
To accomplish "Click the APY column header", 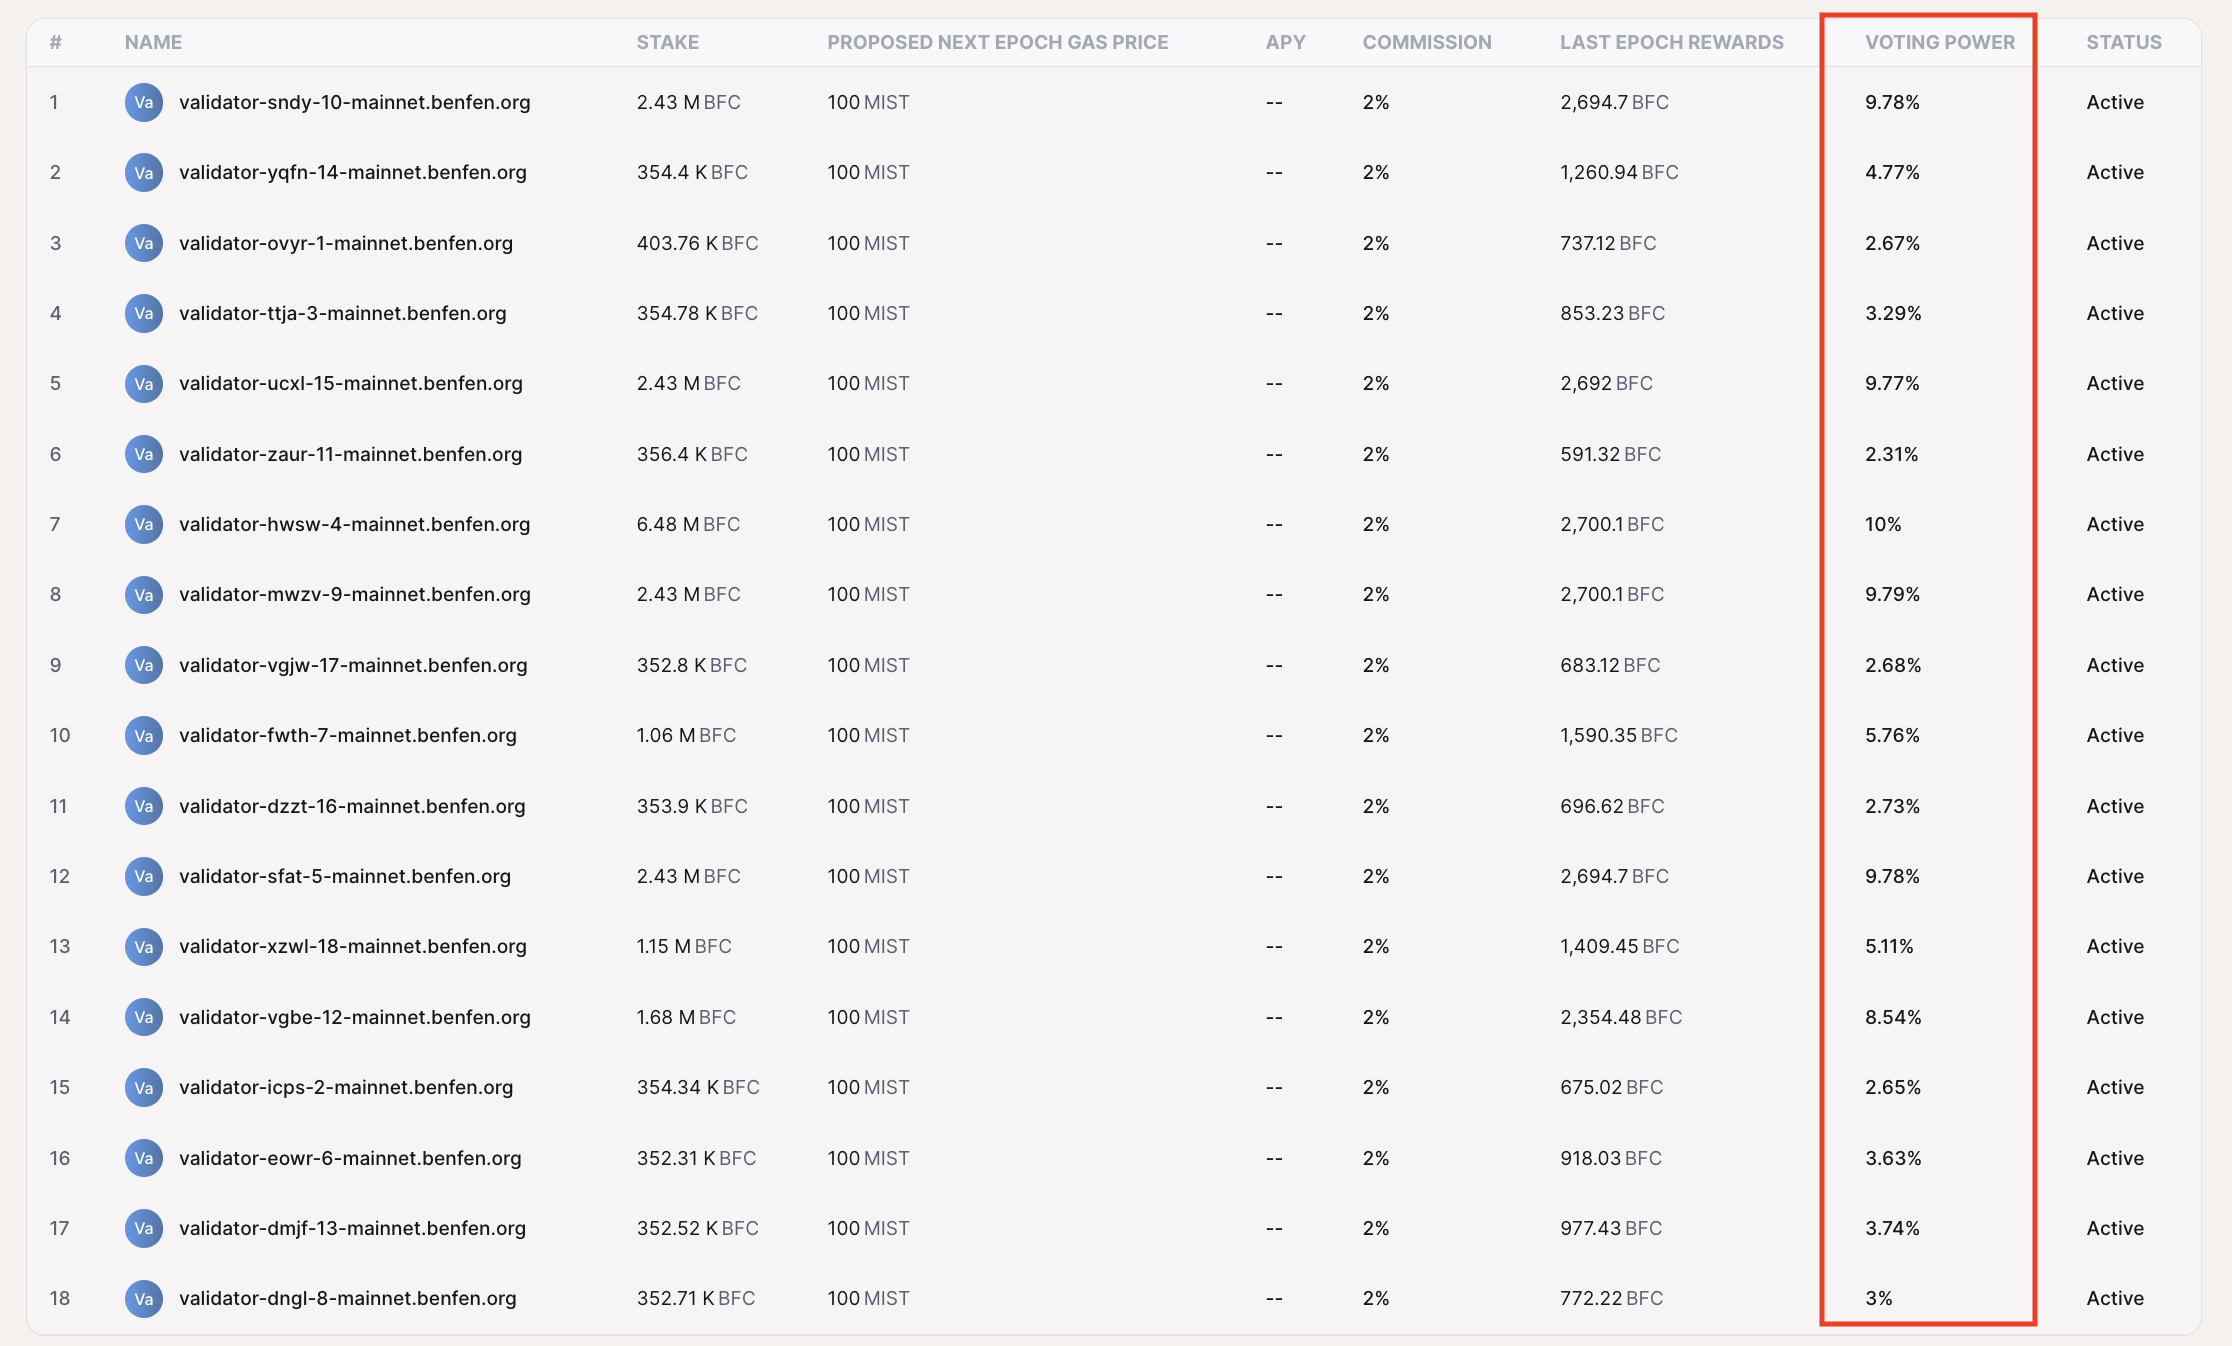I will click(1285, 42).
